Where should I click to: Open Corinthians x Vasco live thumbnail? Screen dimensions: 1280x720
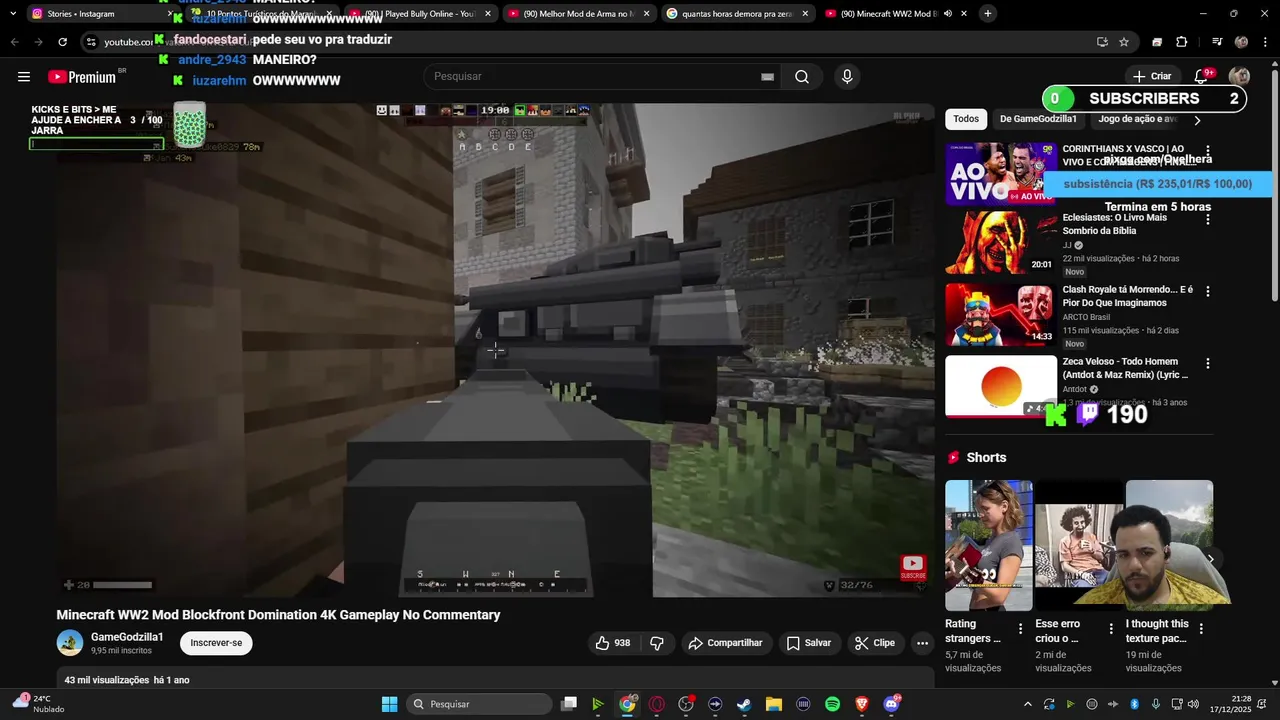tap(1001, 173)
